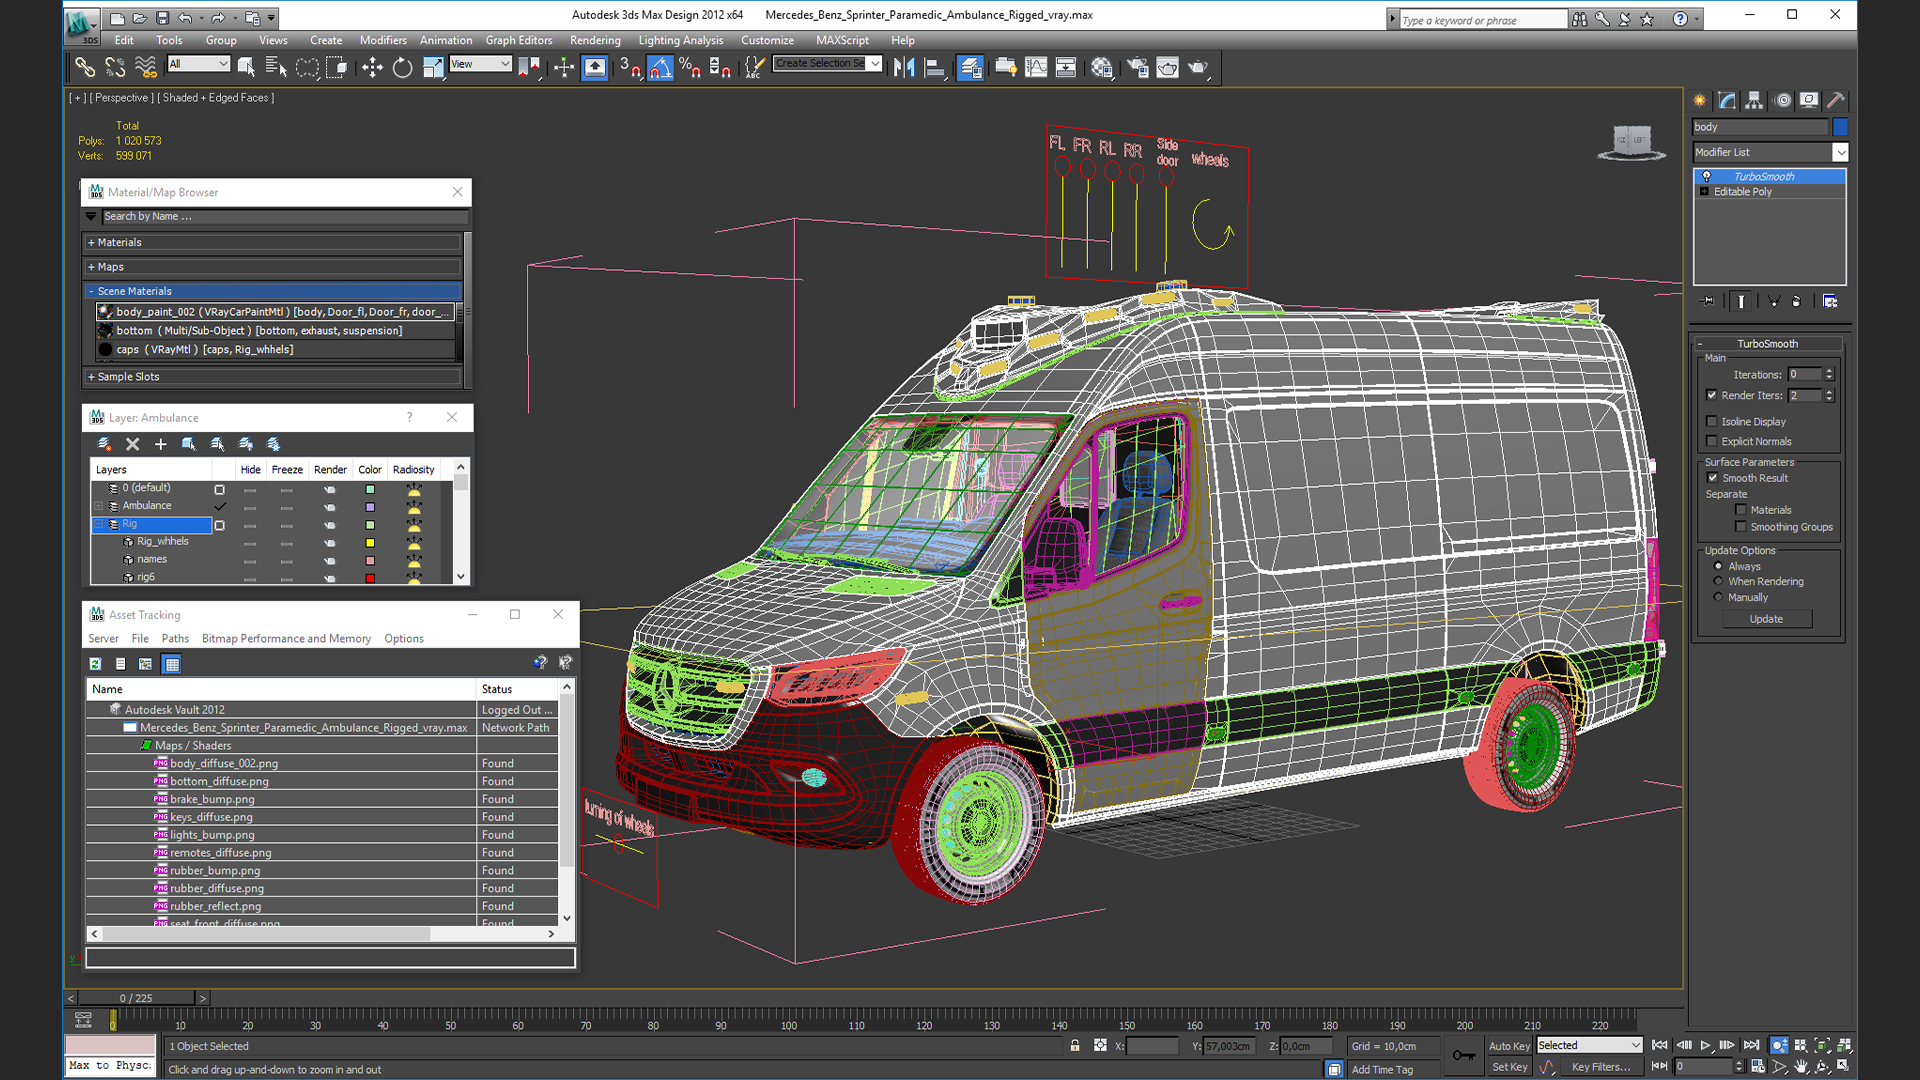Viewport: 1920px width, 1080px height.
Task: Toggle the Angle Snap tool
Action: pos(660,67)
